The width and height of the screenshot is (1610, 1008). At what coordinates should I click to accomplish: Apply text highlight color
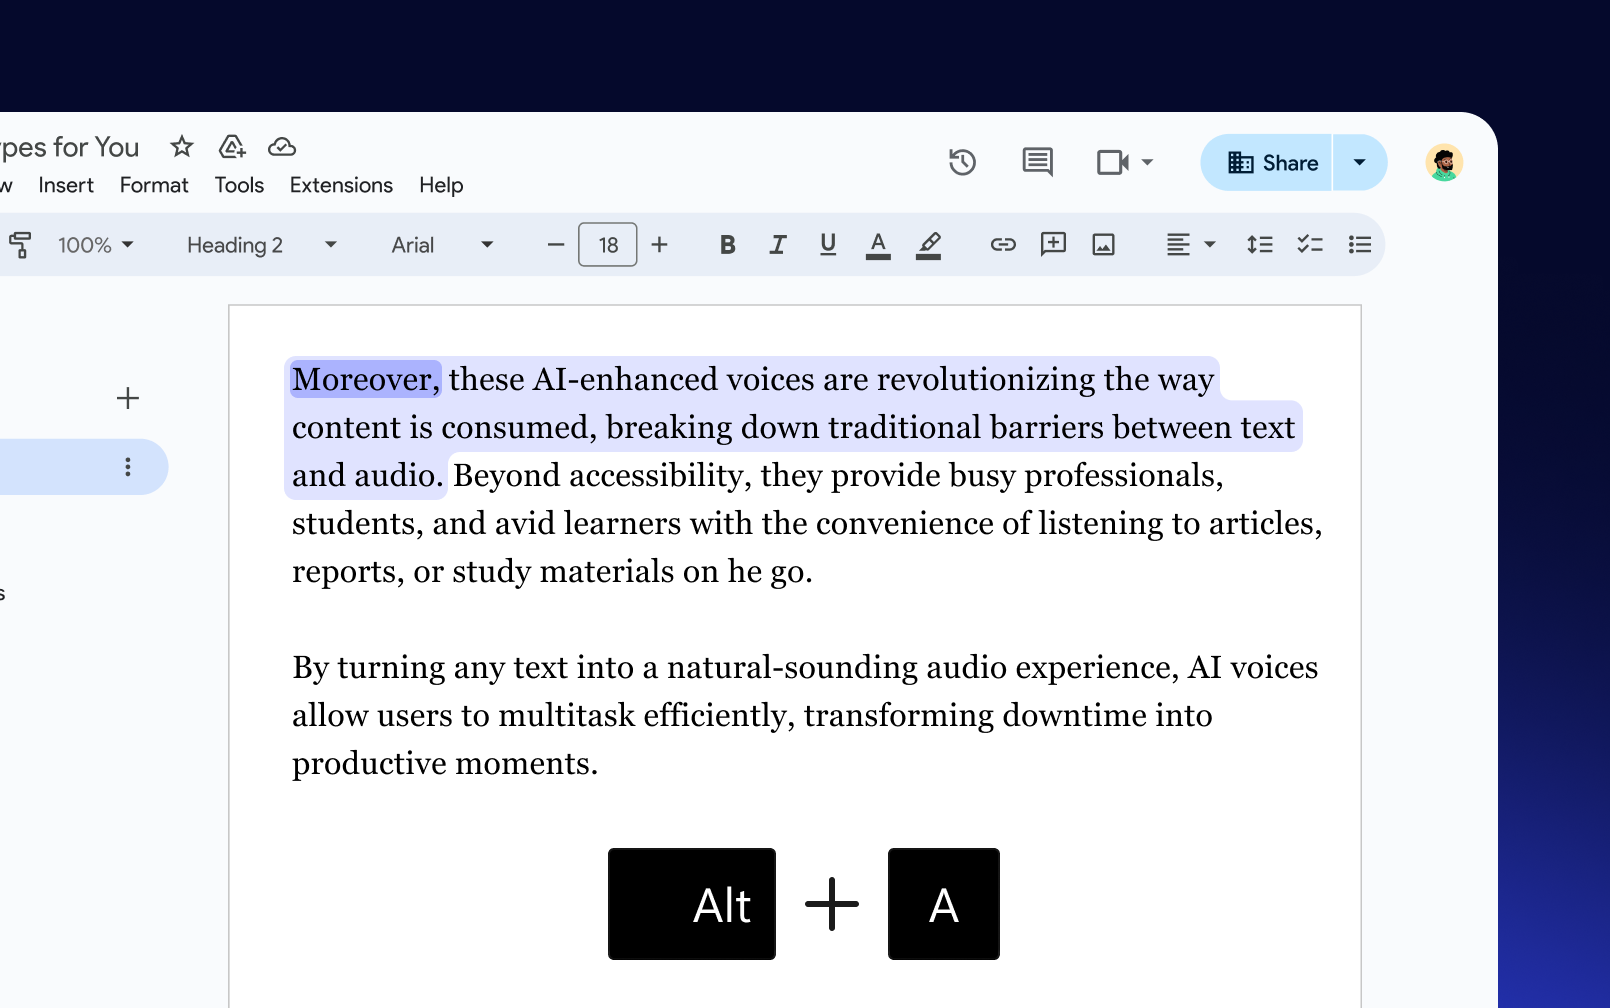929,244
